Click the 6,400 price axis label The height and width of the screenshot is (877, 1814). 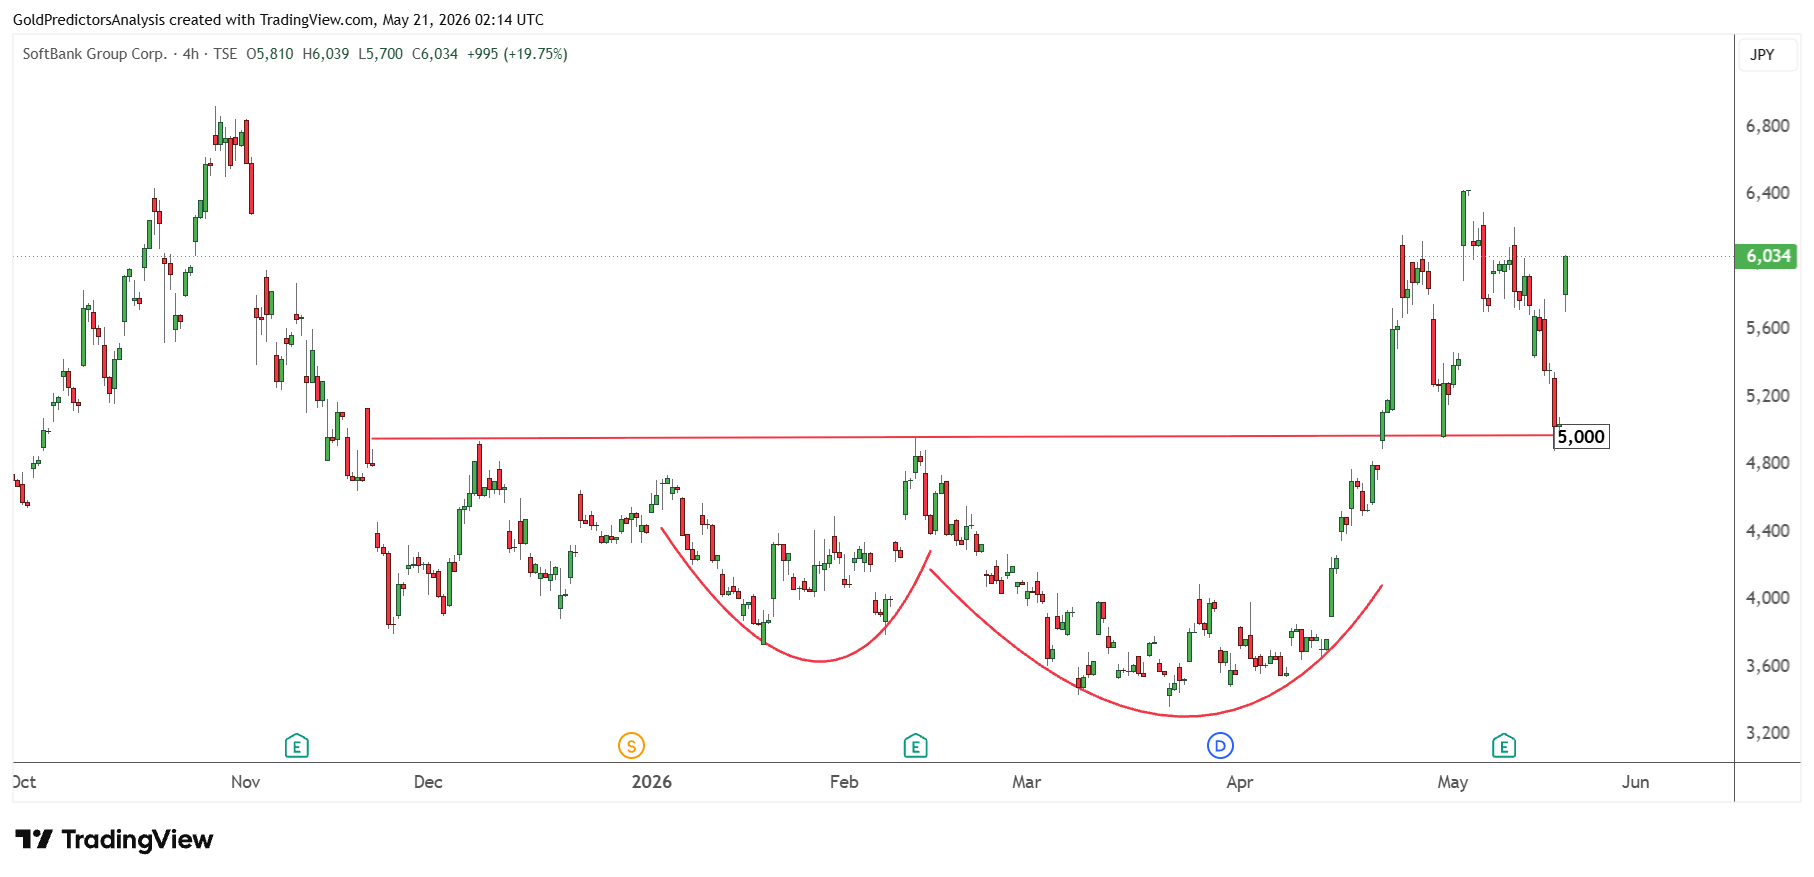1767,193
